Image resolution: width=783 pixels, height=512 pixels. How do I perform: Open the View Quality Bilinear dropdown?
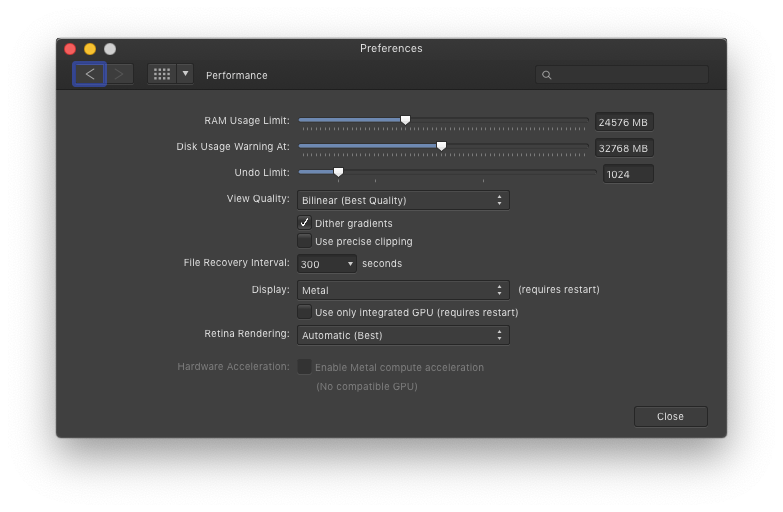pos(403,200)
